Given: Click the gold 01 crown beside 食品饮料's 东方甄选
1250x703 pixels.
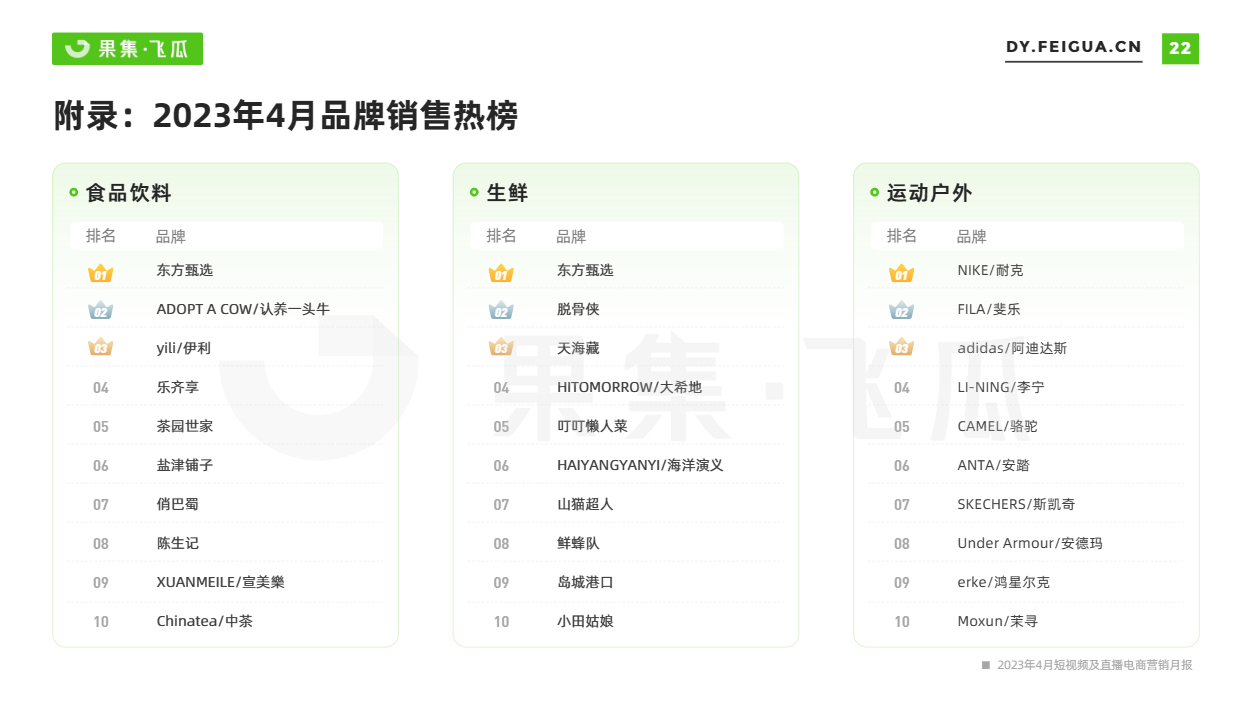Looking at the screenshot, I should (101, 273).
